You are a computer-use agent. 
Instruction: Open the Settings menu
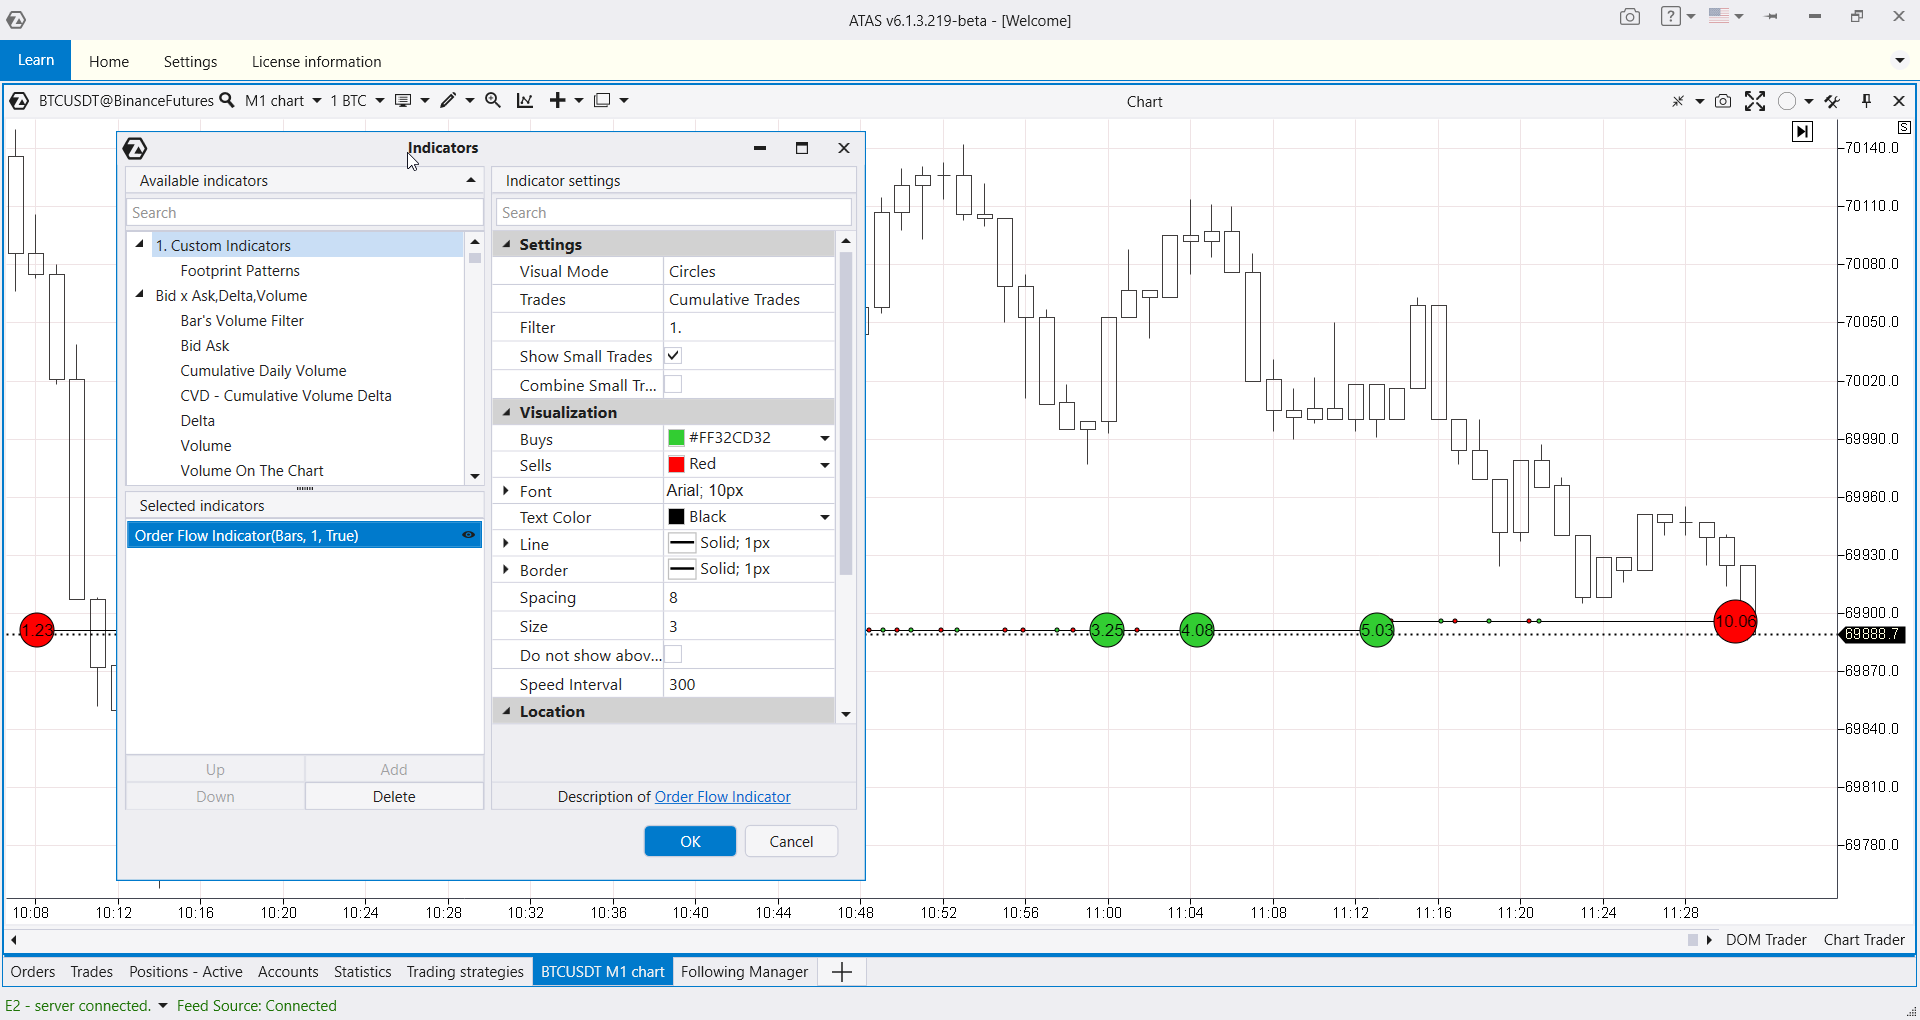(190, 61)
